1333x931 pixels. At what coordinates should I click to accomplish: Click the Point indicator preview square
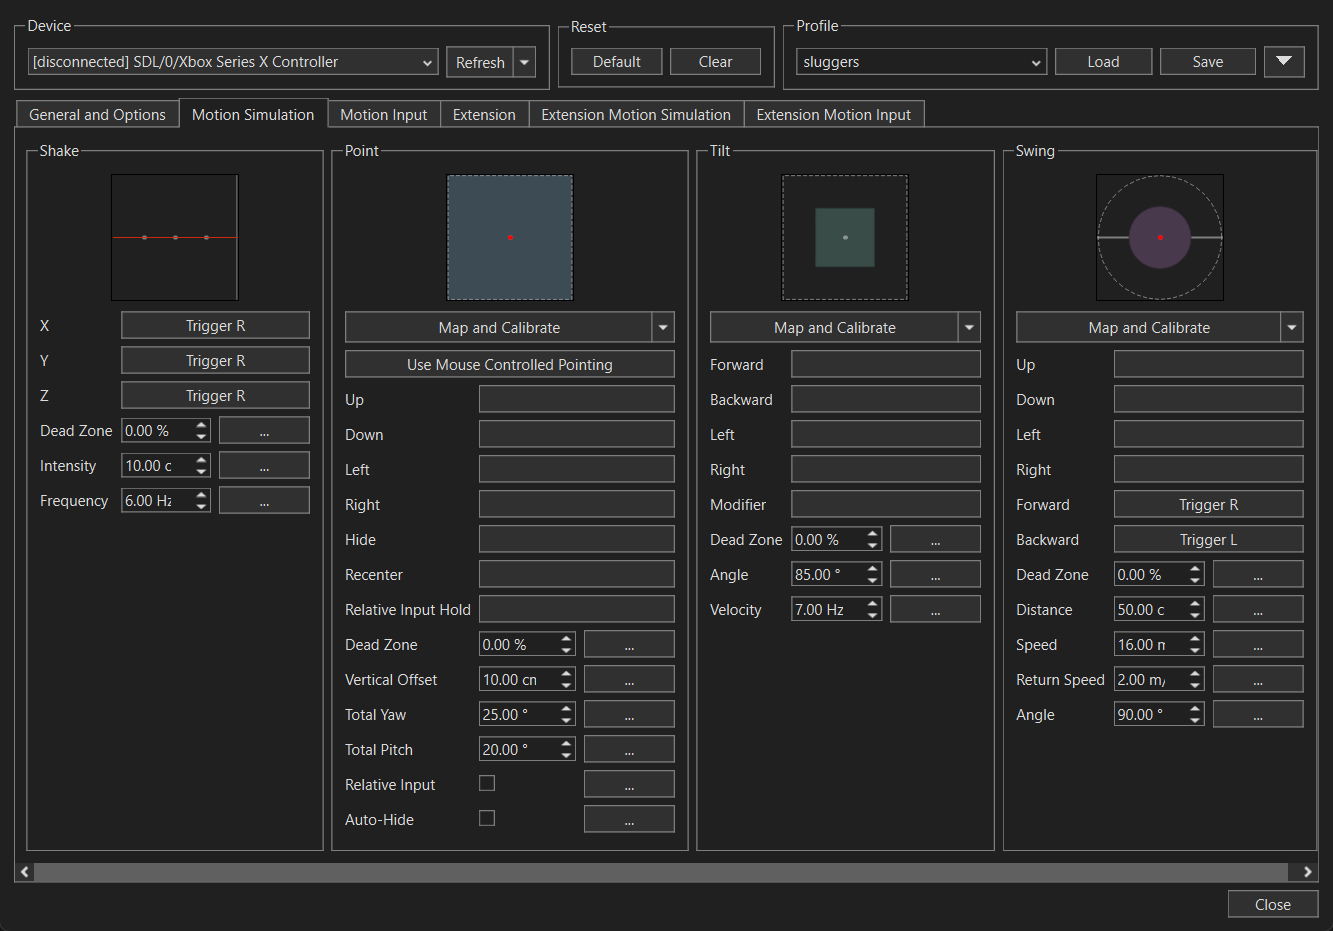point(509,237)
